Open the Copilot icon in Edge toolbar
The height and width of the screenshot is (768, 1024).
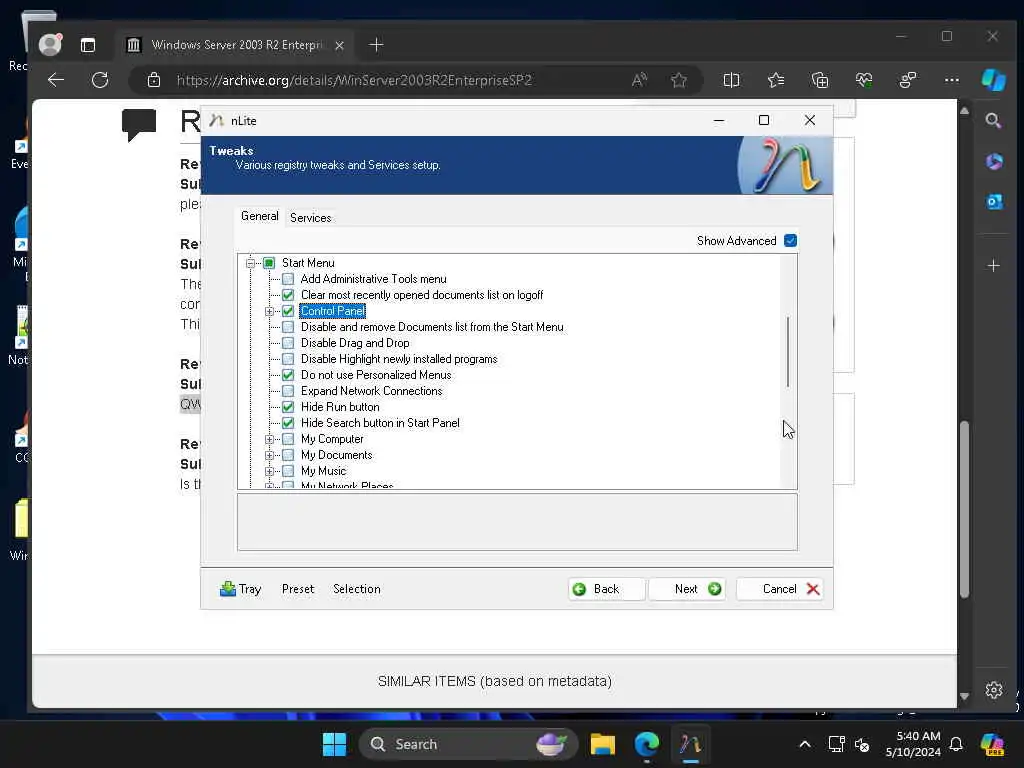993,80
